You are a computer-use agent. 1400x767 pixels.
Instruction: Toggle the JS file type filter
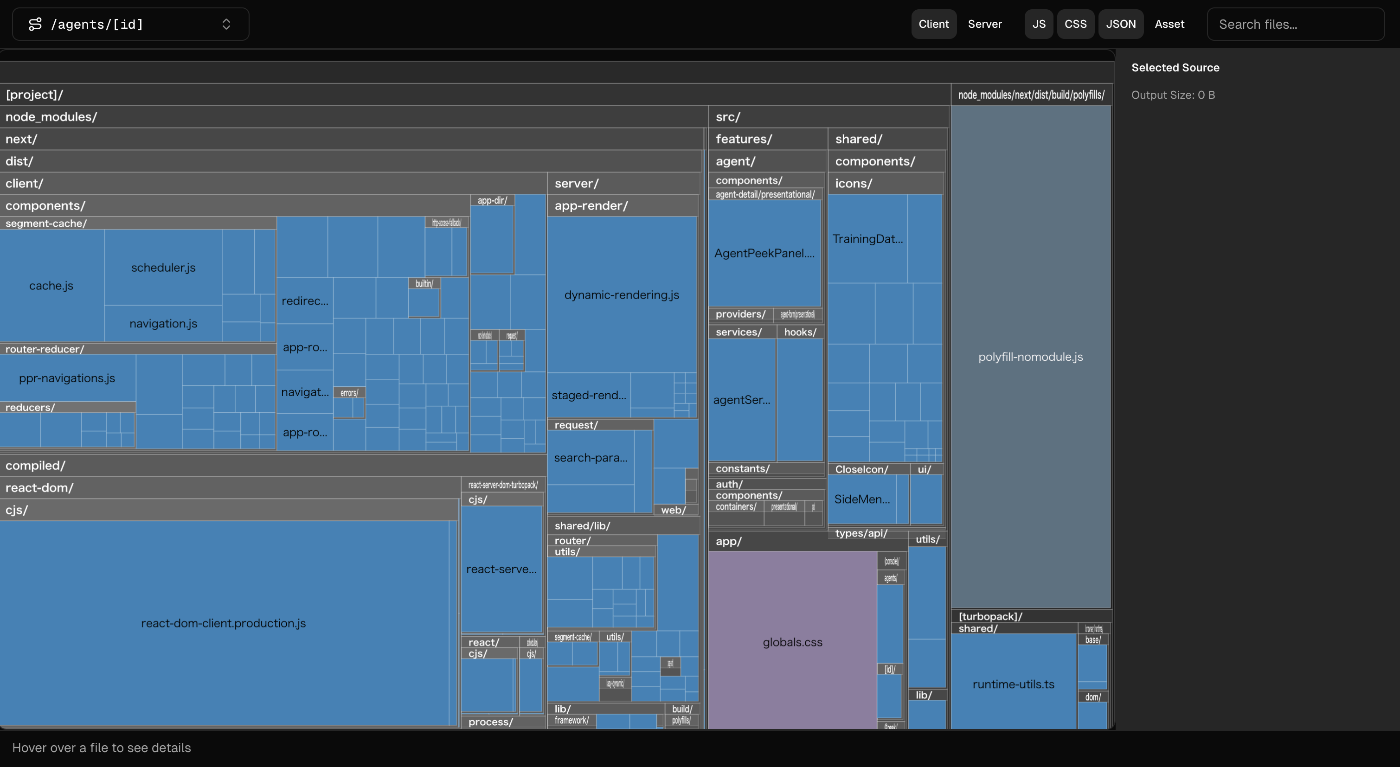pyautogui.click(x=1039, y=24)
